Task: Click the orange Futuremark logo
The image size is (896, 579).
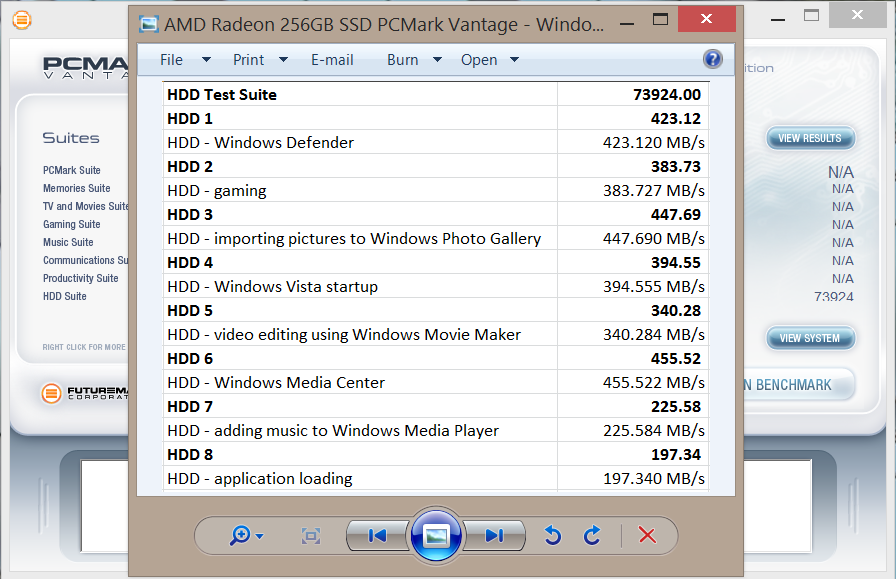Action: pyautogui.click(x=52, y=393)
